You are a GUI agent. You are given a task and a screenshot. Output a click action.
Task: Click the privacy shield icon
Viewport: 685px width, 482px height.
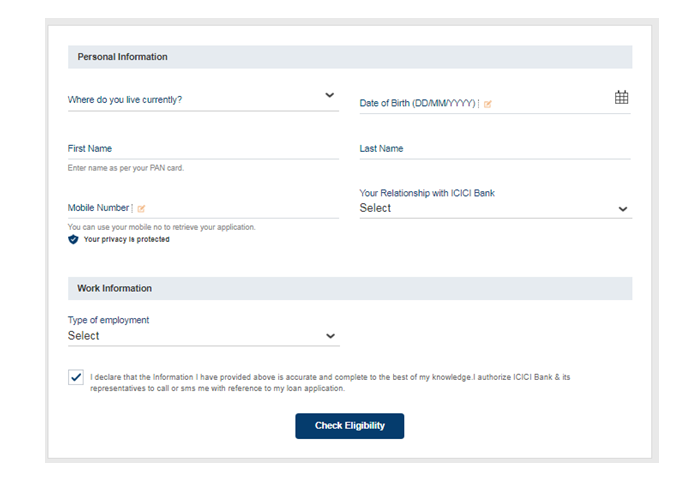coord(73,240)
